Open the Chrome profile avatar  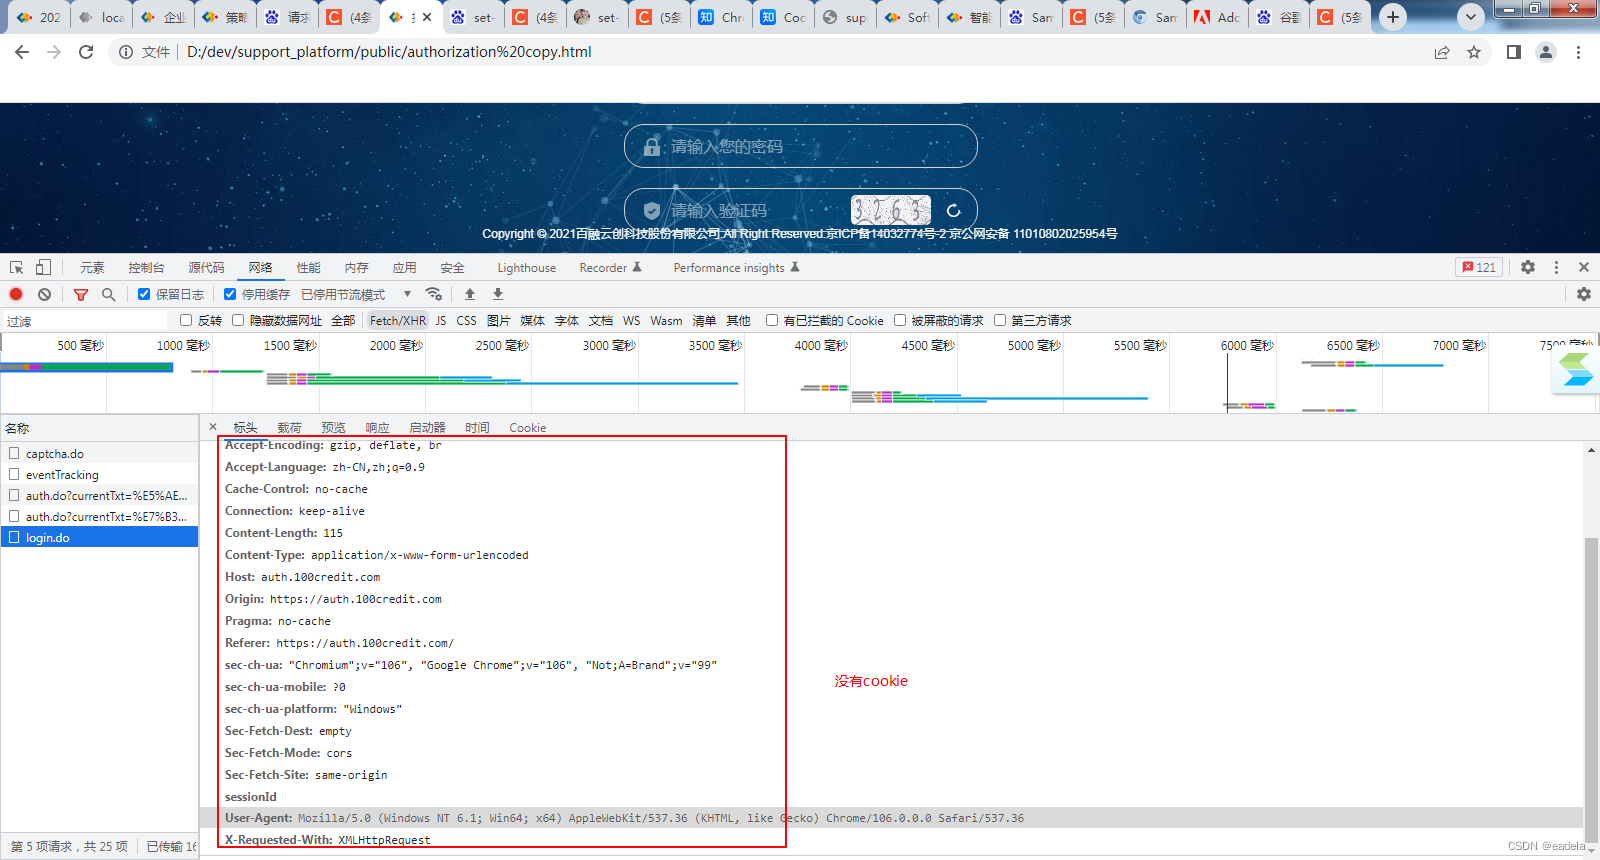(x=1546, y=52)
